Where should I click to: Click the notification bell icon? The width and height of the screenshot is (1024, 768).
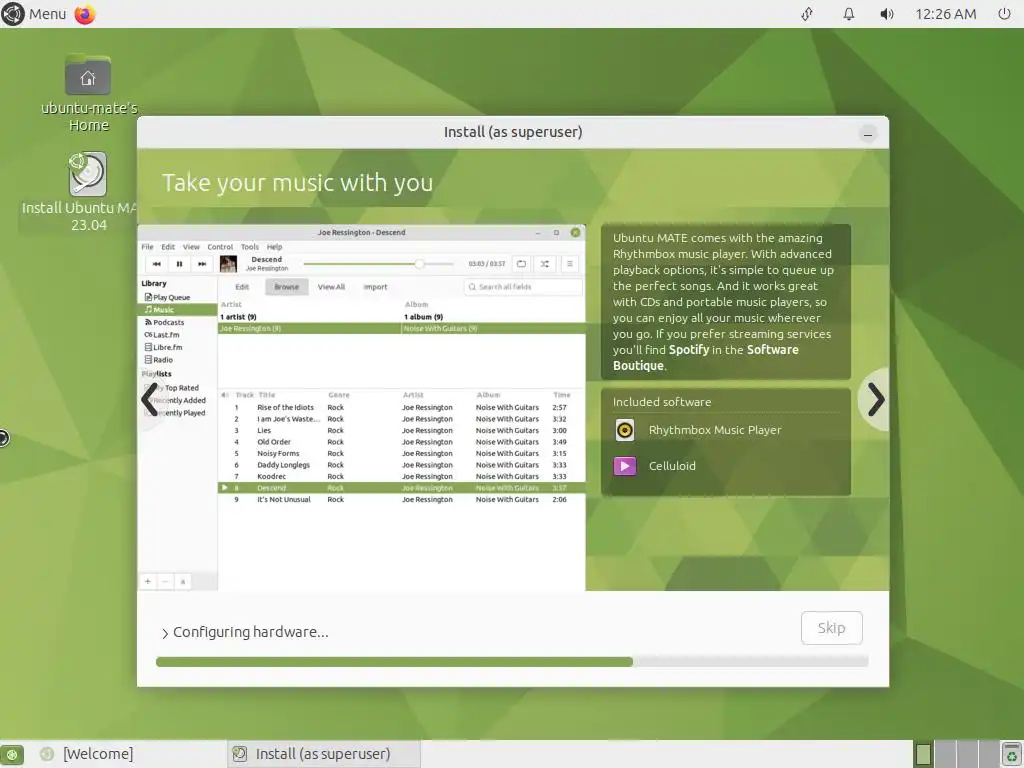(848, 14)
